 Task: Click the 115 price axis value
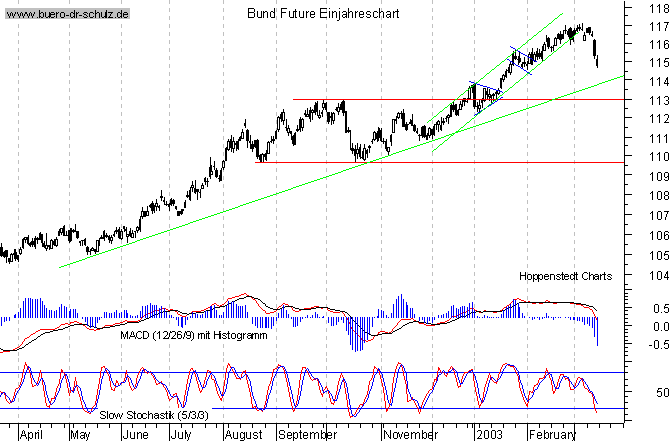pos(659,63)
